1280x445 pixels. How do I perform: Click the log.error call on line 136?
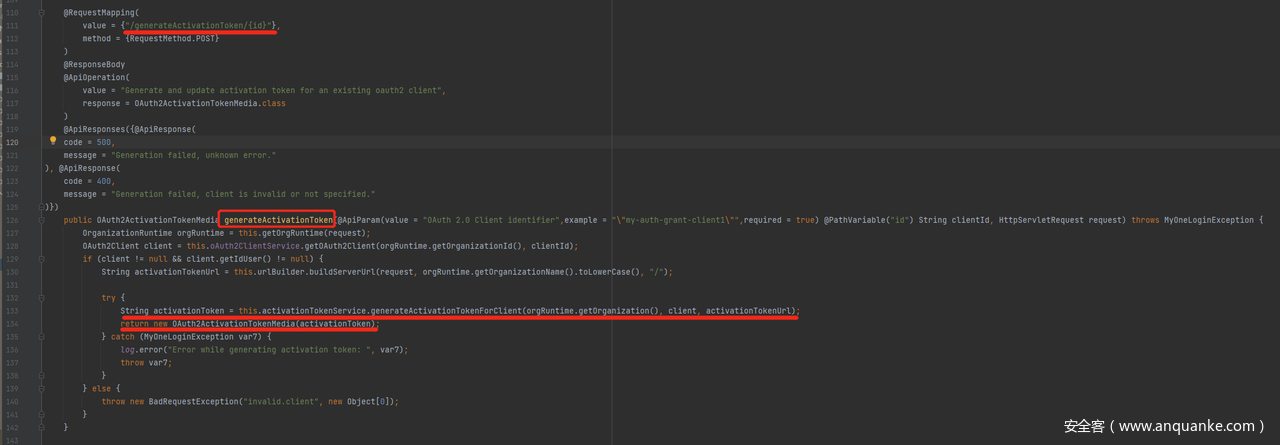pyautogui.click(x=146, y=350)
